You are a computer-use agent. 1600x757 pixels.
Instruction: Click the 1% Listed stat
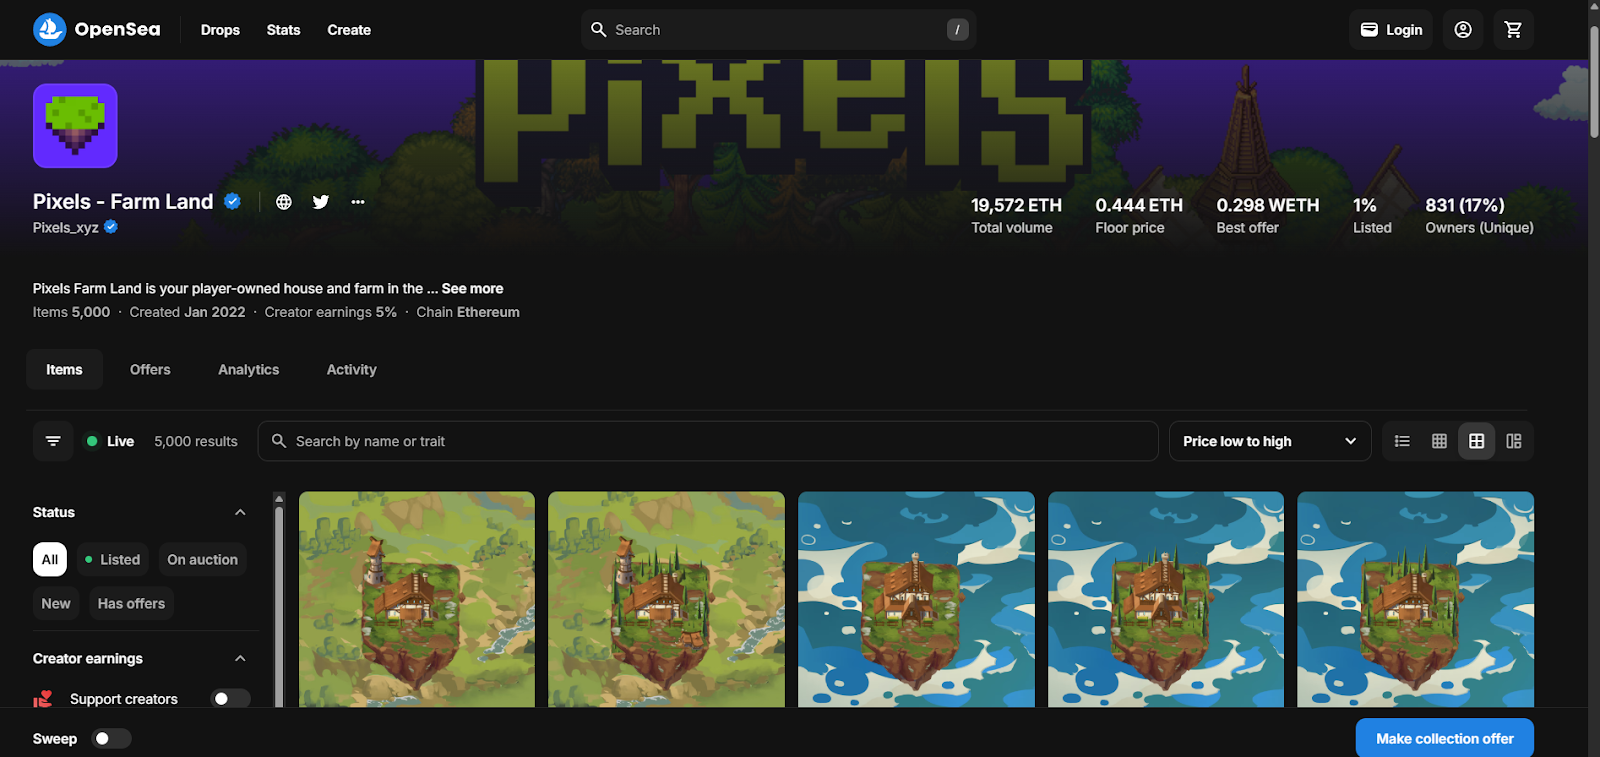pos(1372,215)
